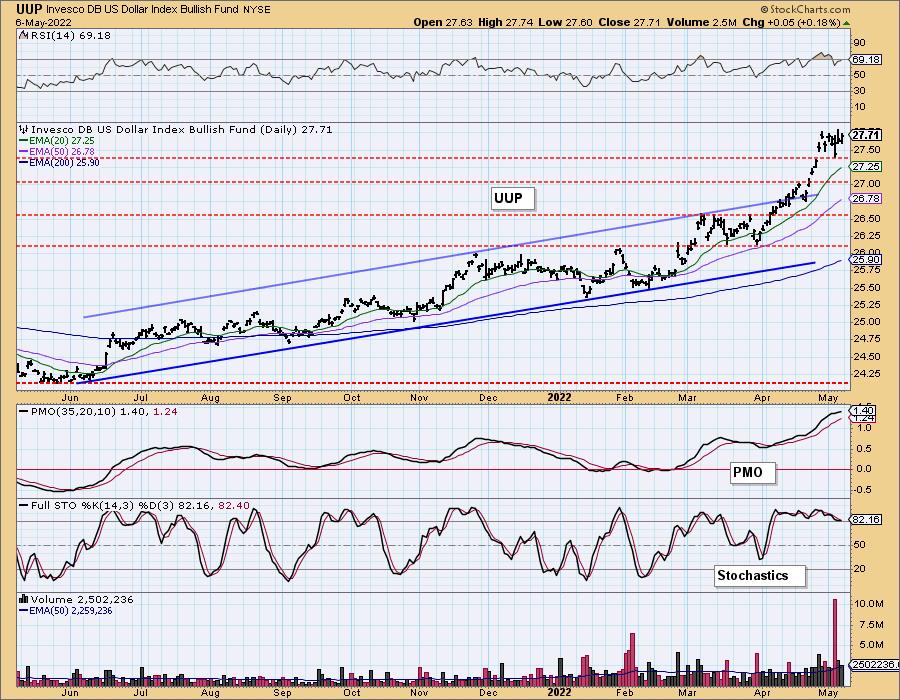Image resolution: width=900 pixels, height=700 pixels.
Task: Click the 27.71 last price tag
Action: 866,135
